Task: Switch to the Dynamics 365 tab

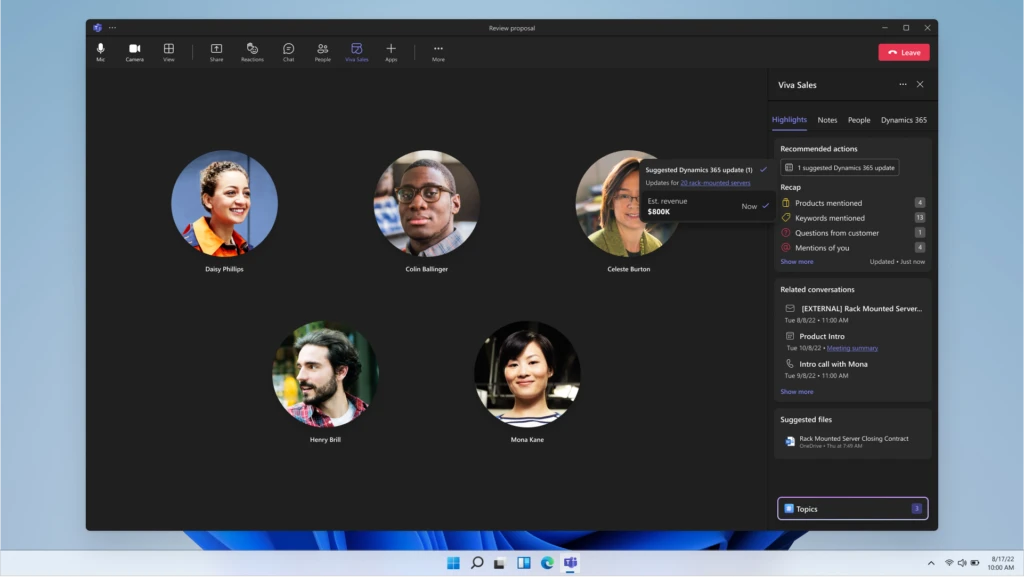Action: [x=903, y=120]
